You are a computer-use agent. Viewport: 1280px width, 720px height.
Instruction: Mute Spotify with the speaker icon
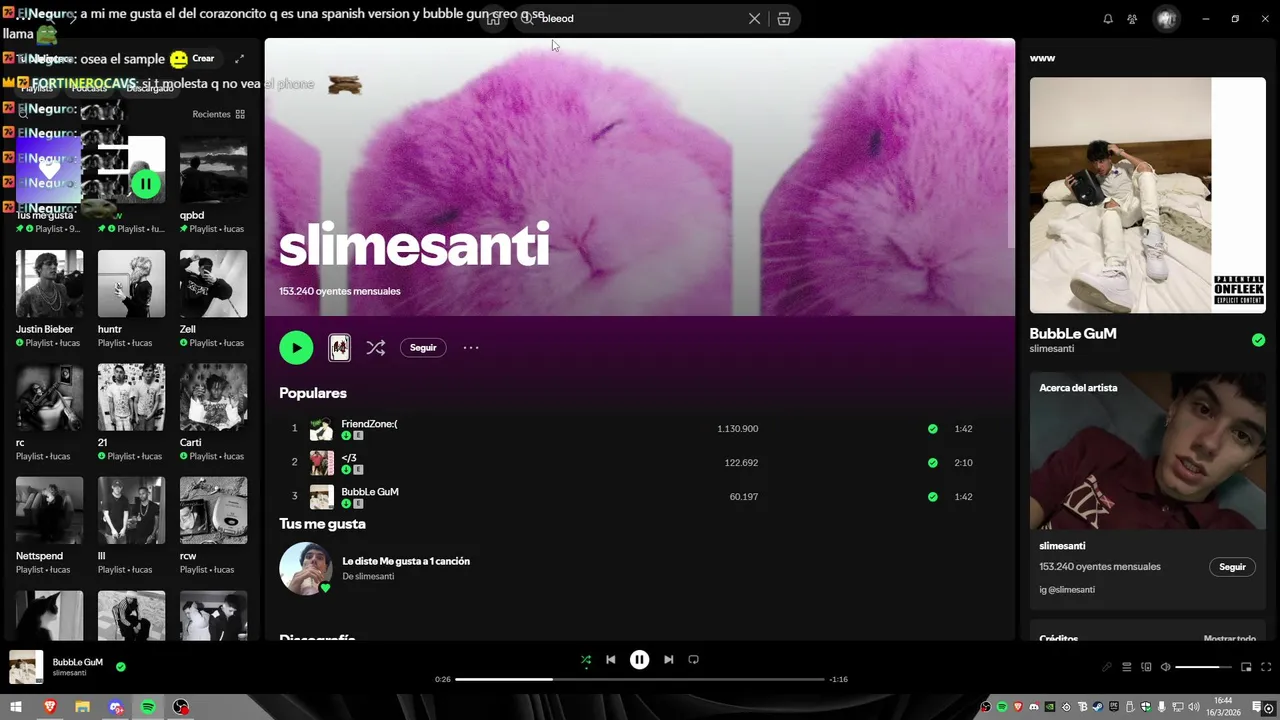point(1165,667)
